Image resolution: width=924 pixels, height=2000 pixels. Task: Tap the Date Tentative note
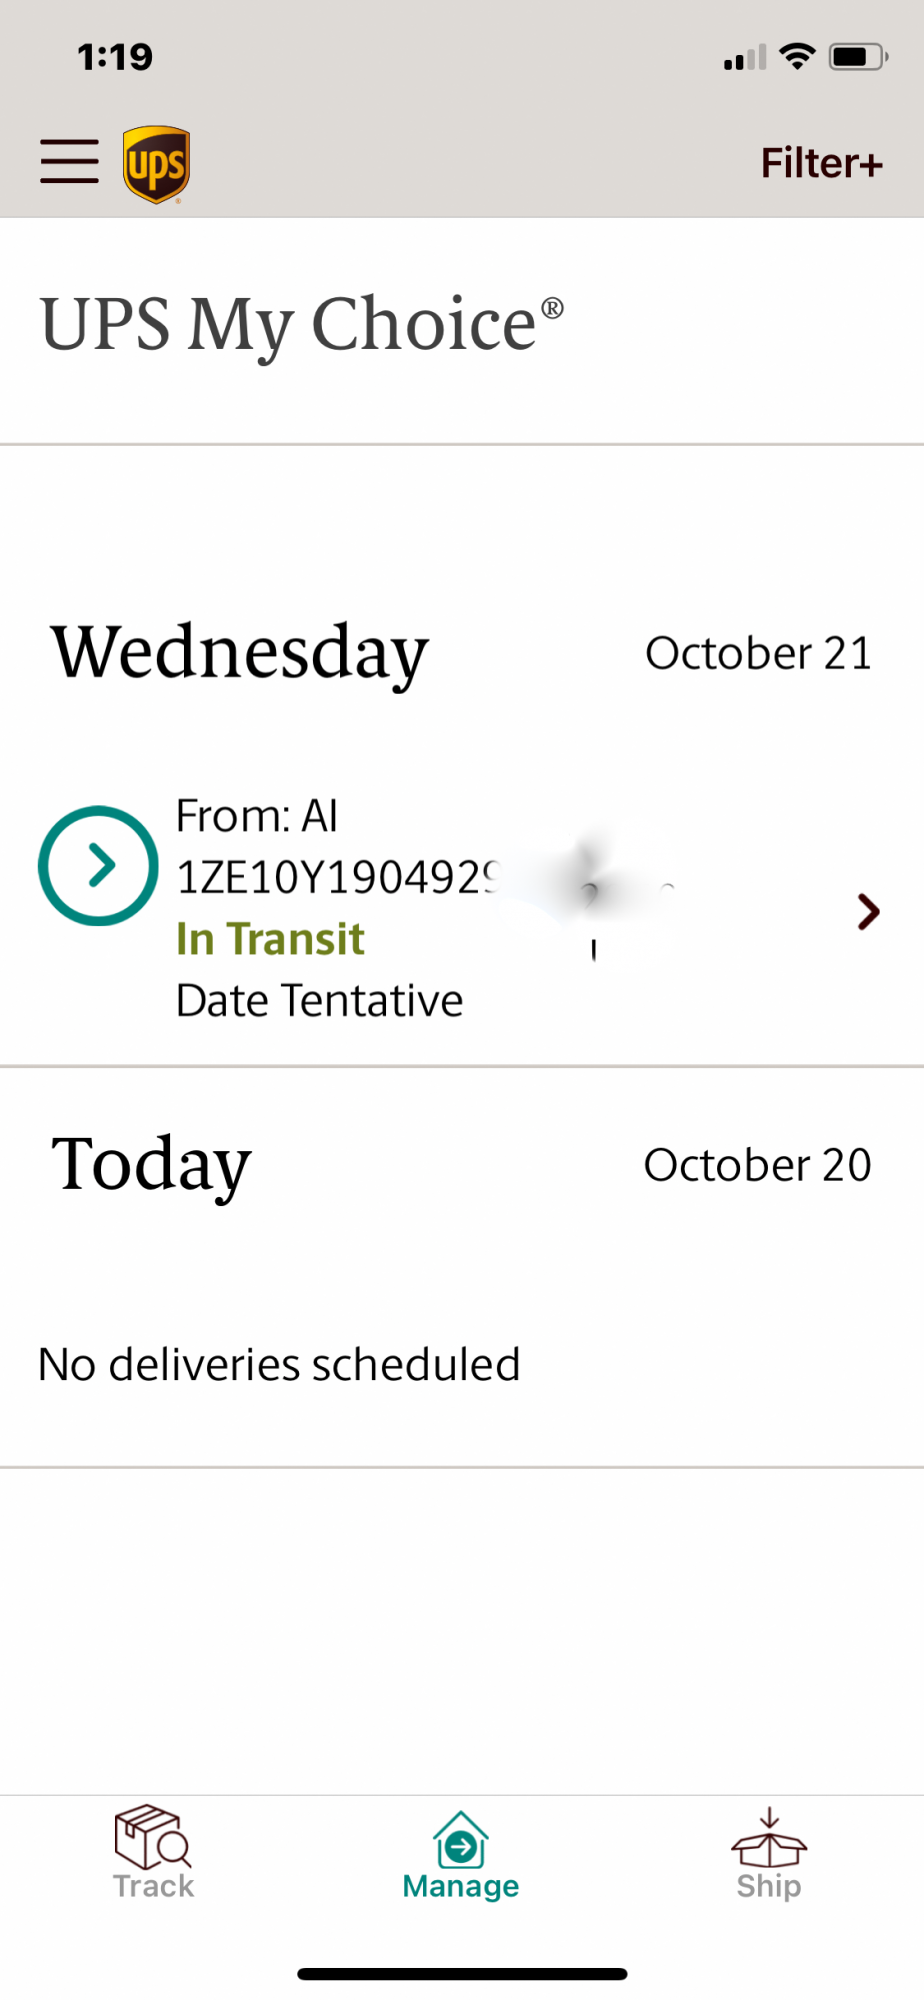pyautogui.click(x=319, y=1000)
